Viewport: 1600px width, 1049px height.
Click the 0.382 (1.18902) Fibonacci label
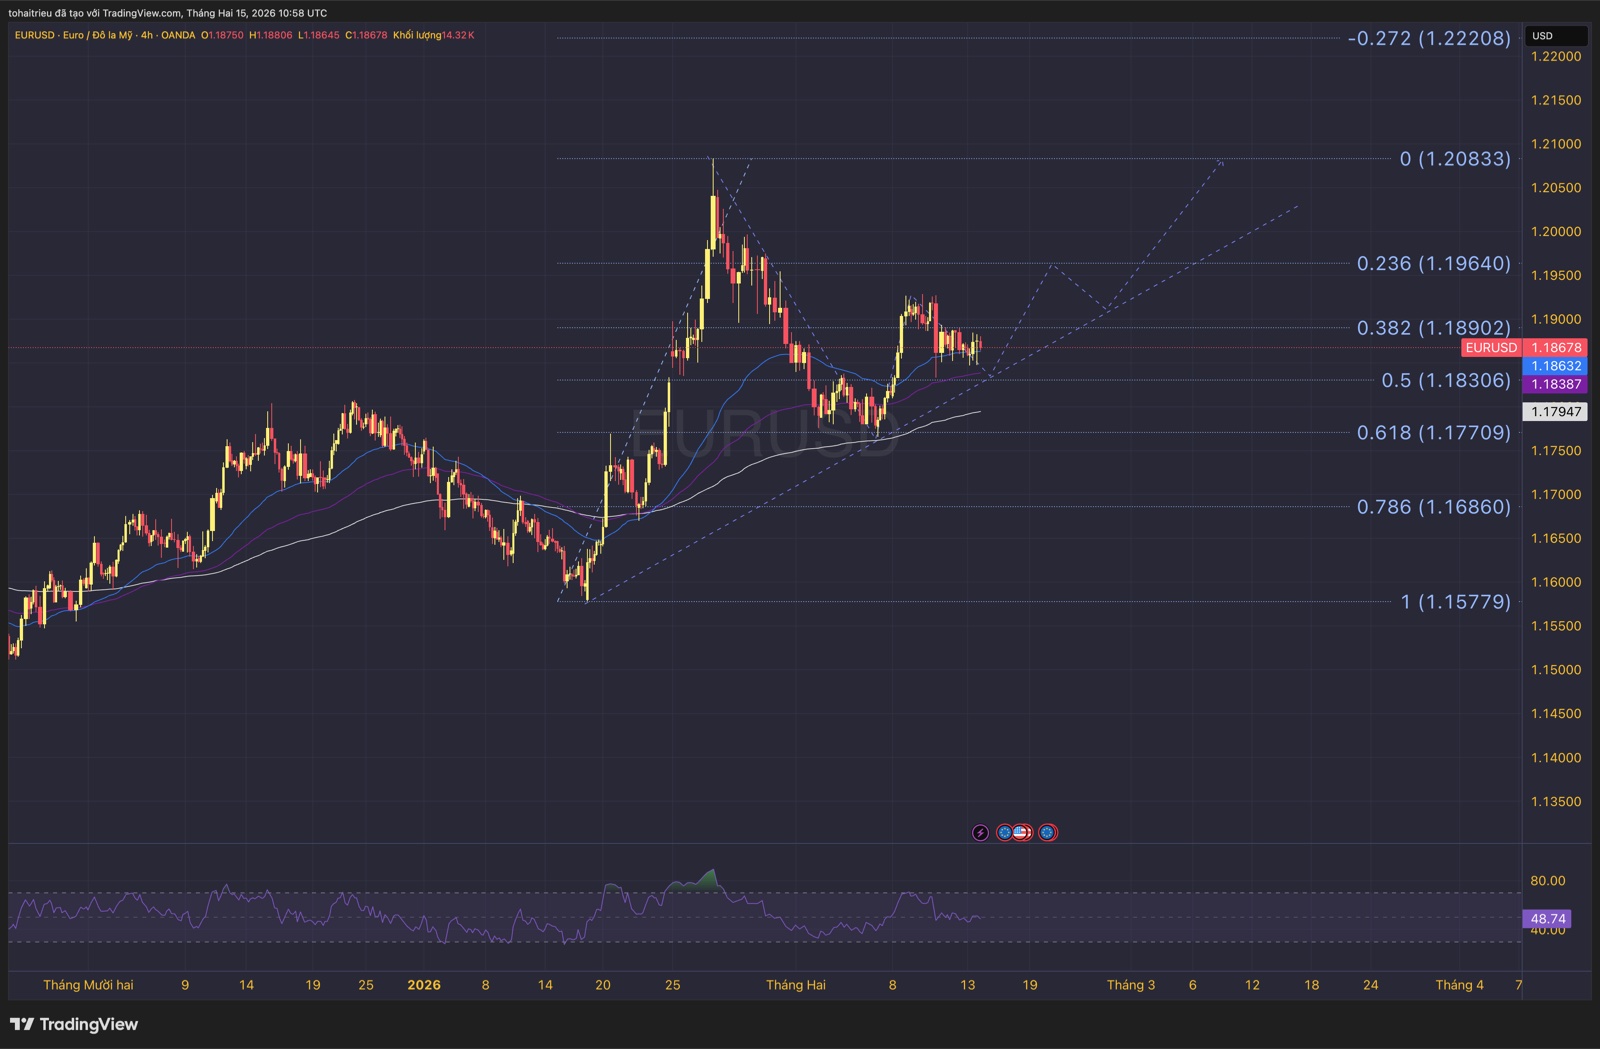1433,328
